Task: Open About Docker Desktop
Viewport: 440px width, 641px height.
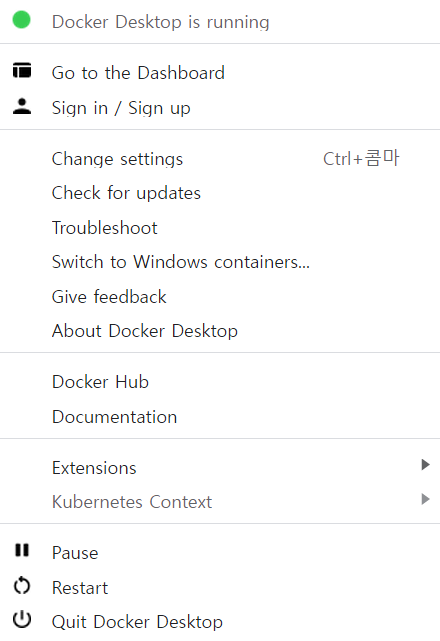Action: coord(220,331)
